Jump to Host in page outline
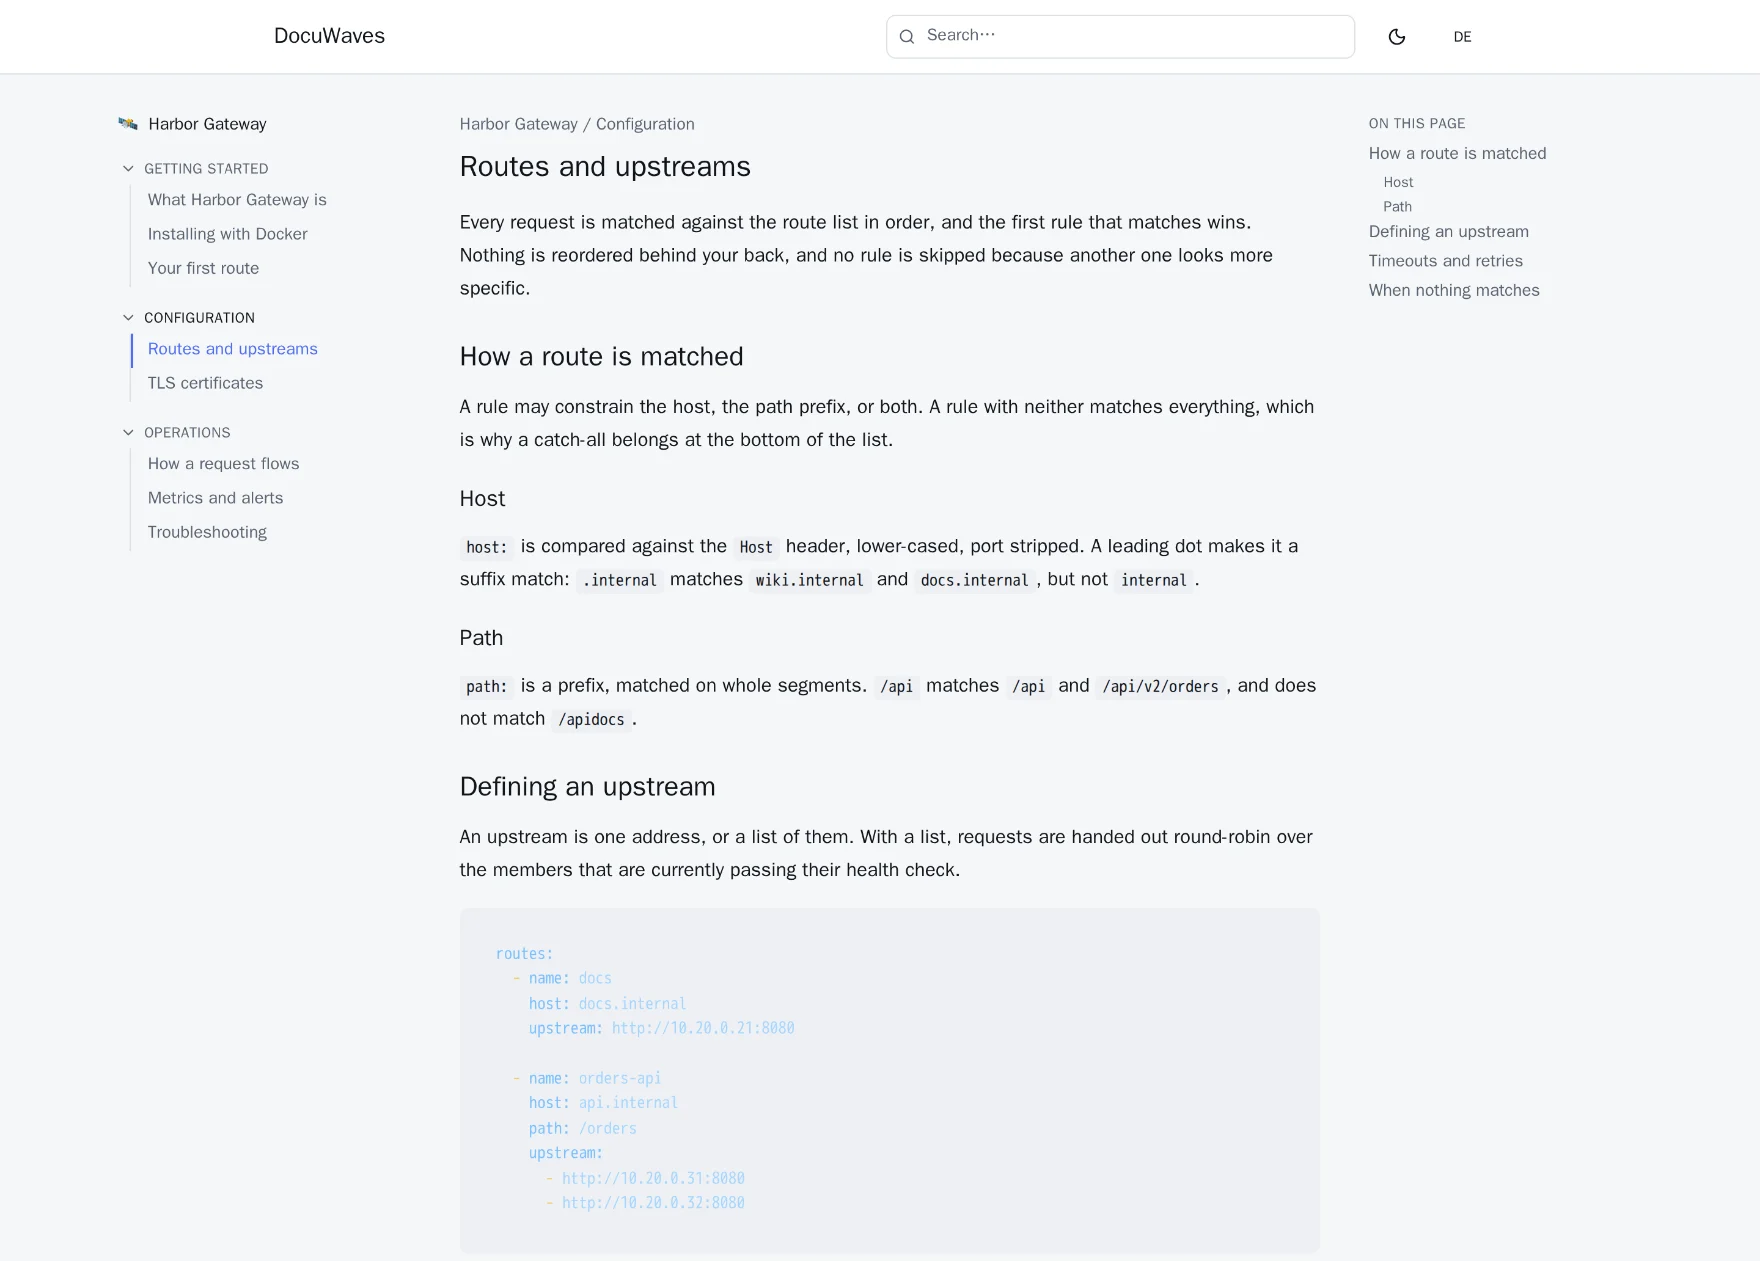This screenshot has height=1261, width=1760. click(x=1398, y=182)
